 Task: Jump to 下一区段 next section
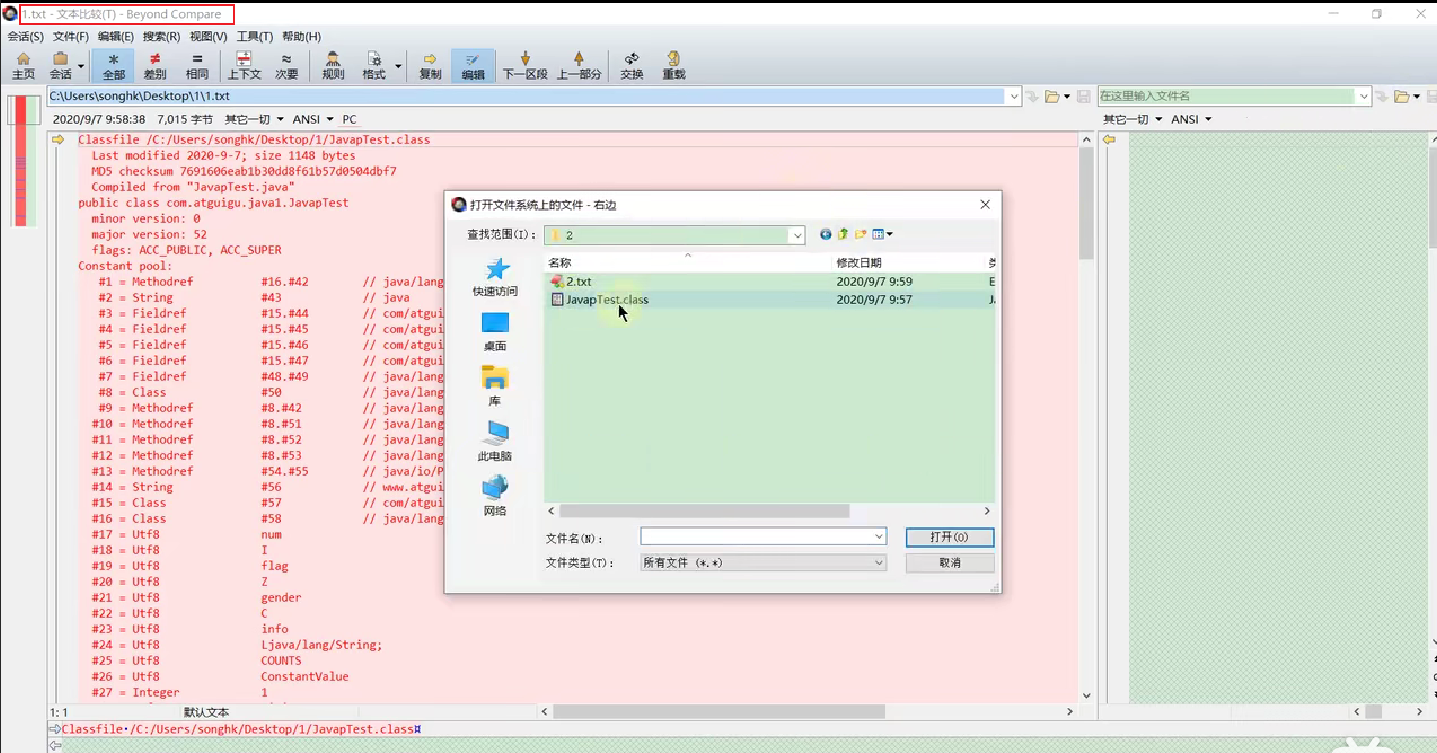[x=525, y=66]
